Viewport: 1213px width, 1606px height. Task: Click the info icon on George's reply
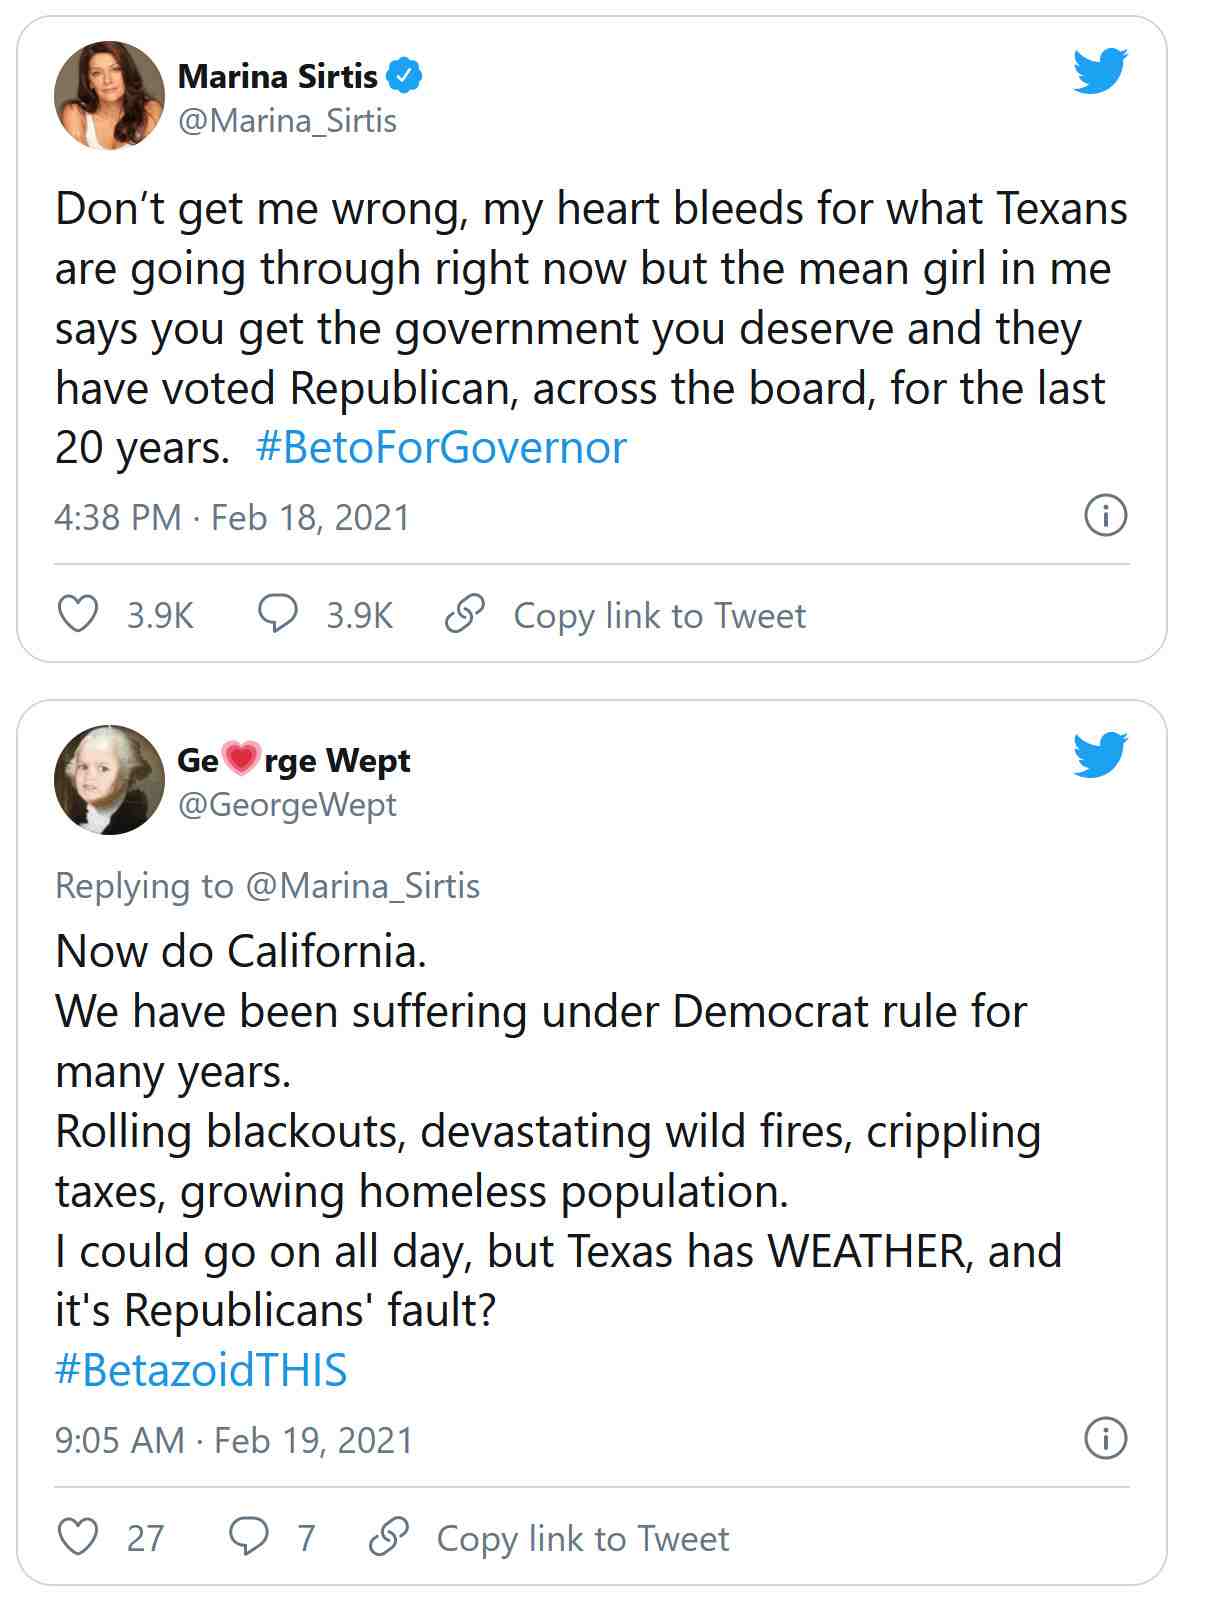click(1105, 1439)
